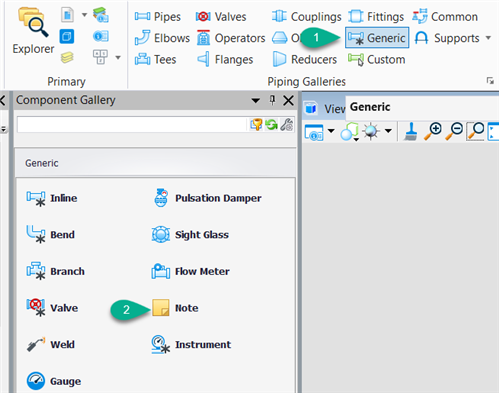Adjust view brightness sun icon
Image resolution: width=499 pixels, height=393 pixels.
[x=371, y=131]
